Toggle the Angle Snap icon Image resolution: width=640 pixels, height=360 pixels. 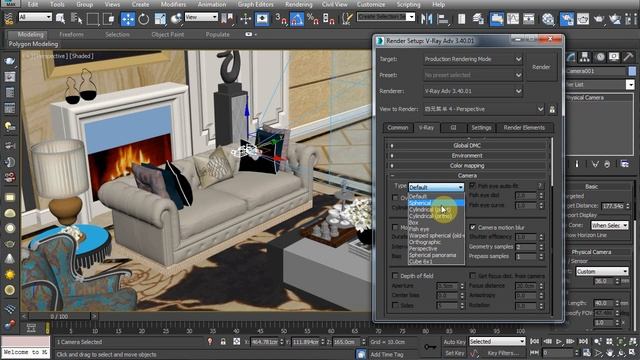click(x=297, y=19)
